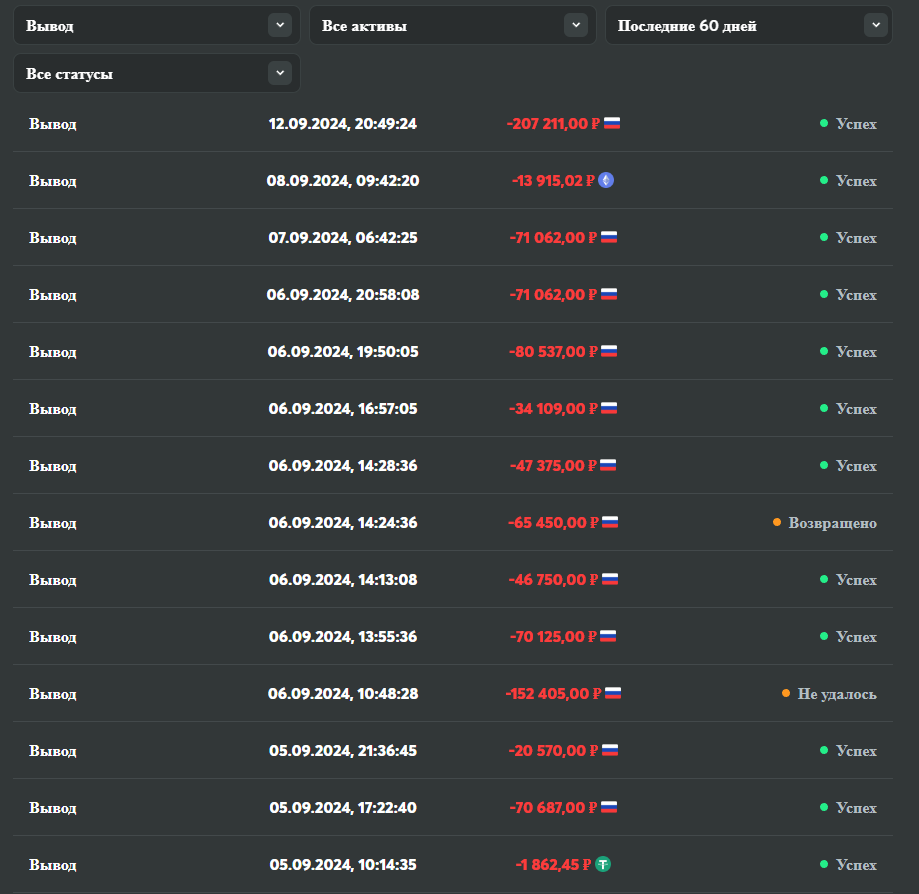Screen dimensions: 919x894
Task: Click the -80 537,00 ₽ amount
Action: (x=552, y=352)
